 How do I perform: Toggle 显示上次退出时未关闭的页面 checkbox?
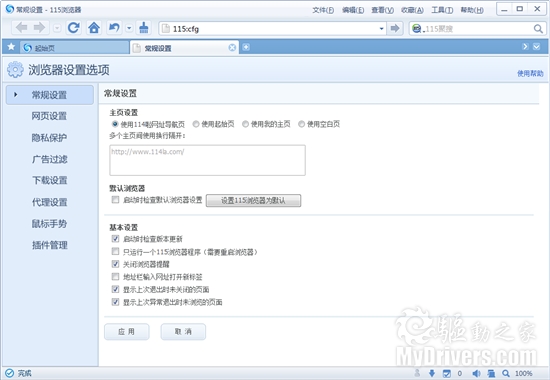[115, 289]
